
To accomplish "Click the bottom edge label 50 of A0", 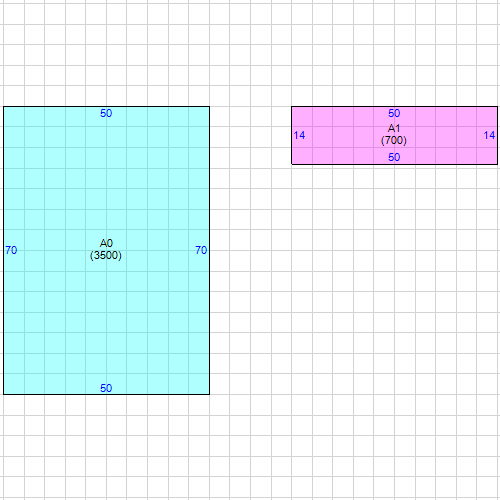I will pos(106,388).
